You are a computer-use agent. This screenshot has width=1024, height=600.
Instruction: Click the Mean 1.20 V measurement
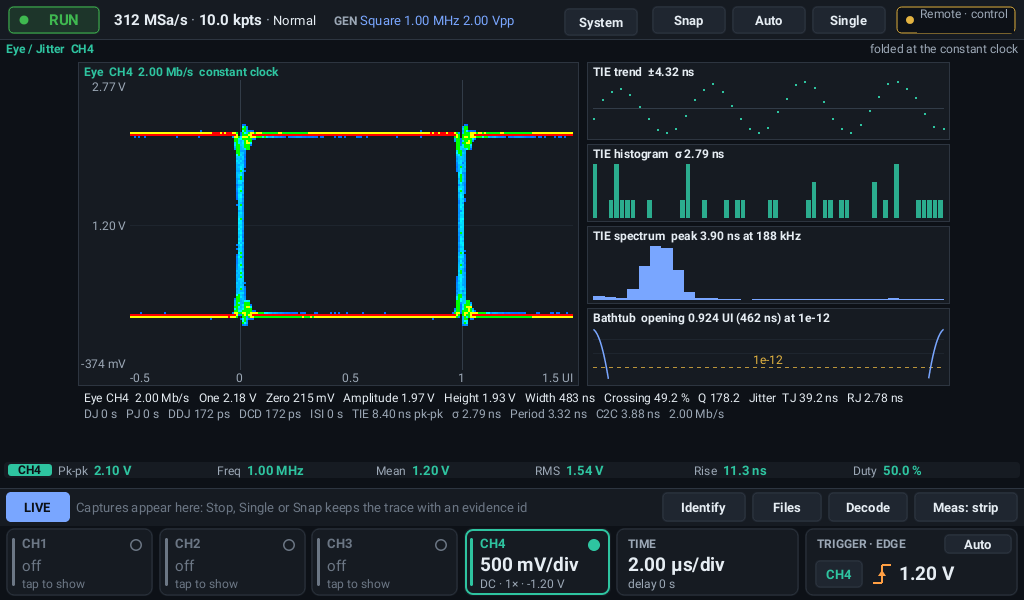413,471
